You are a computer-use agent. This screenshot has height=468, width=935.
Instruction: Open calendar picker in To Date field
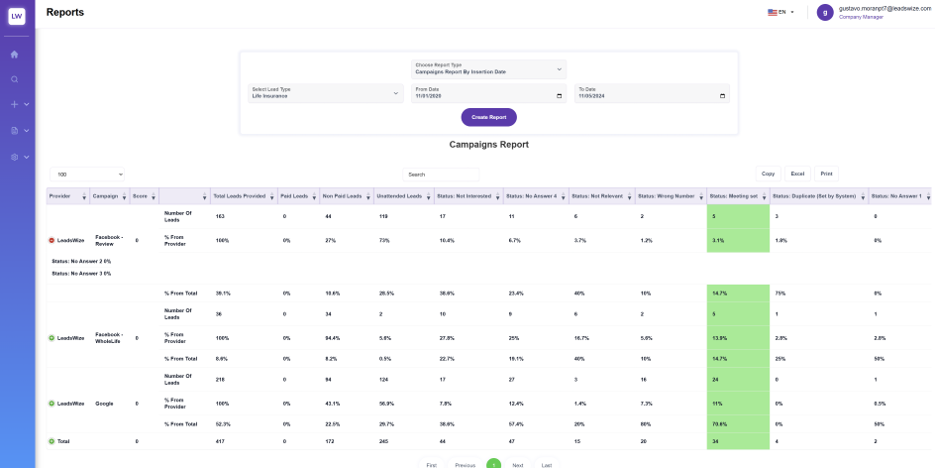coord(722,96)
